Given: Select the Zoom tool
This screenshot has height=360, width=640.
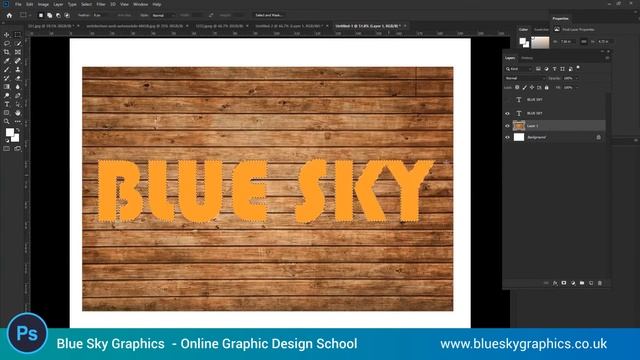Looking at the screenshot, I should tap(7, 122).
